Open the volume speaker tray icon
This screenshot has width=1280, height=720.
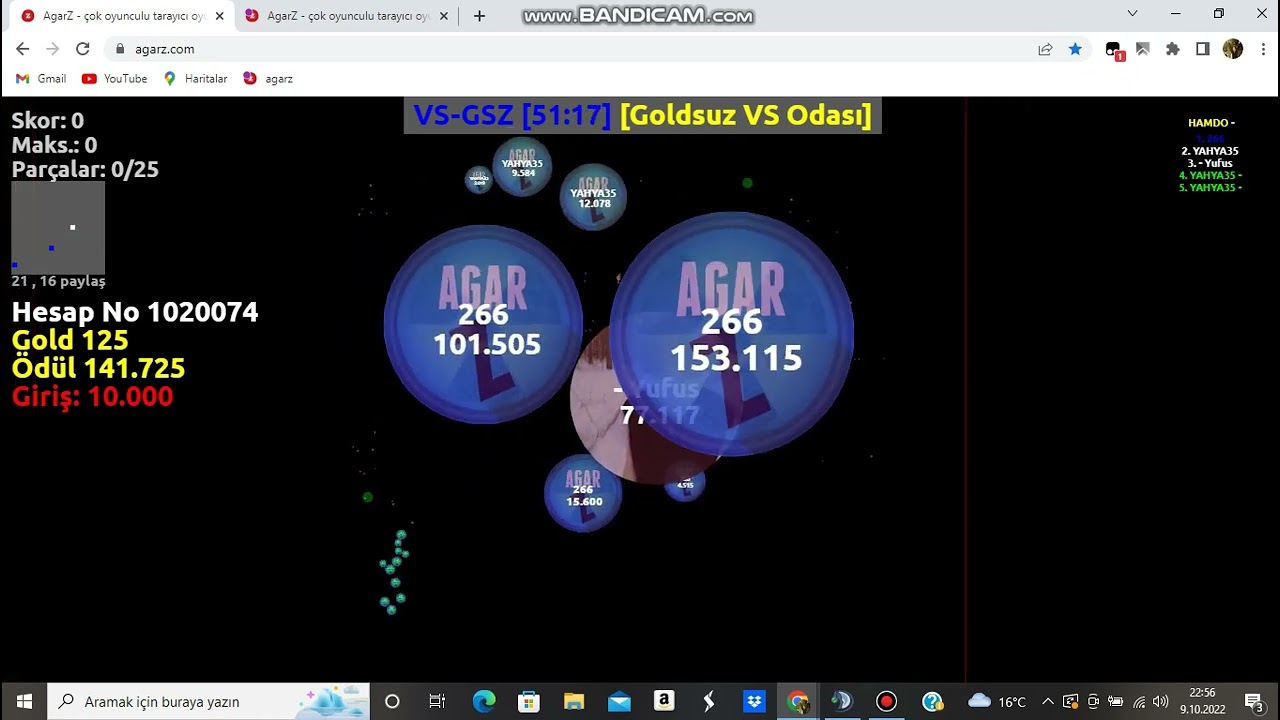1160,701
